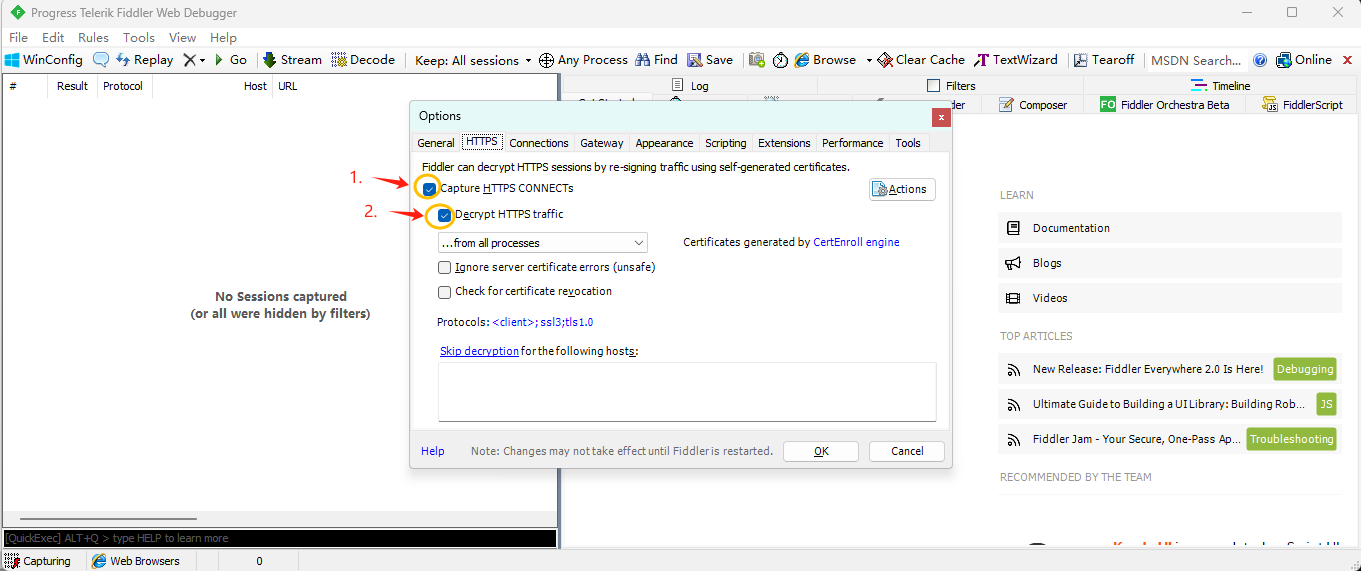Select the Appearance tab in Options
The image size is (1361, 571).
coord(664,143)
